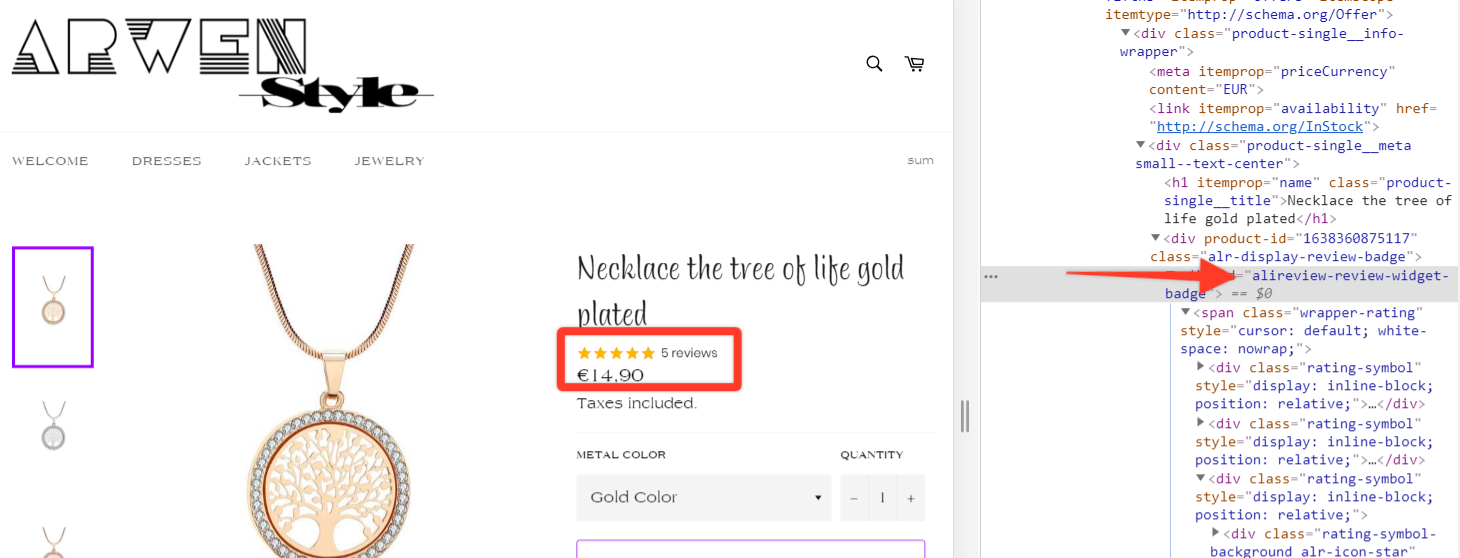This screenshot has height=558, width=1460.
Task: Expand the second rating-symbol div node
Action: pos(1201,423)
